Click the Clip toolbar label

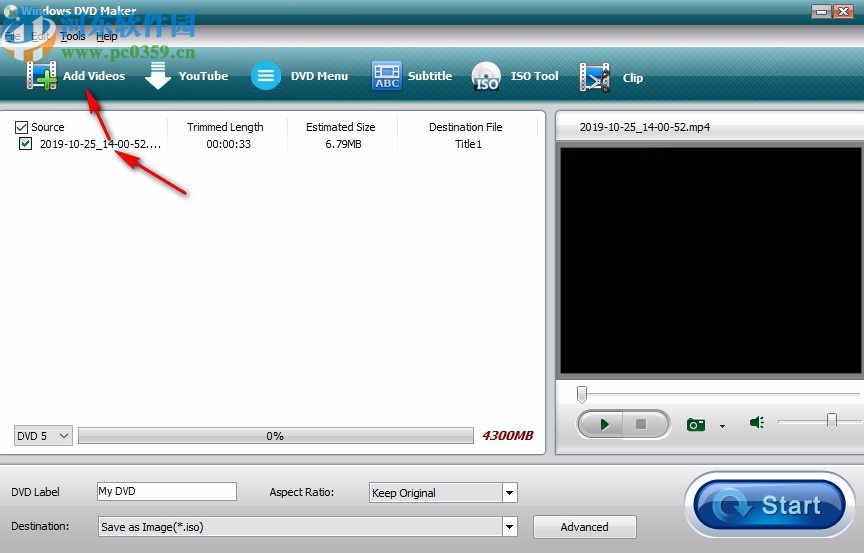pyautogui.click(x=633, y=78)
